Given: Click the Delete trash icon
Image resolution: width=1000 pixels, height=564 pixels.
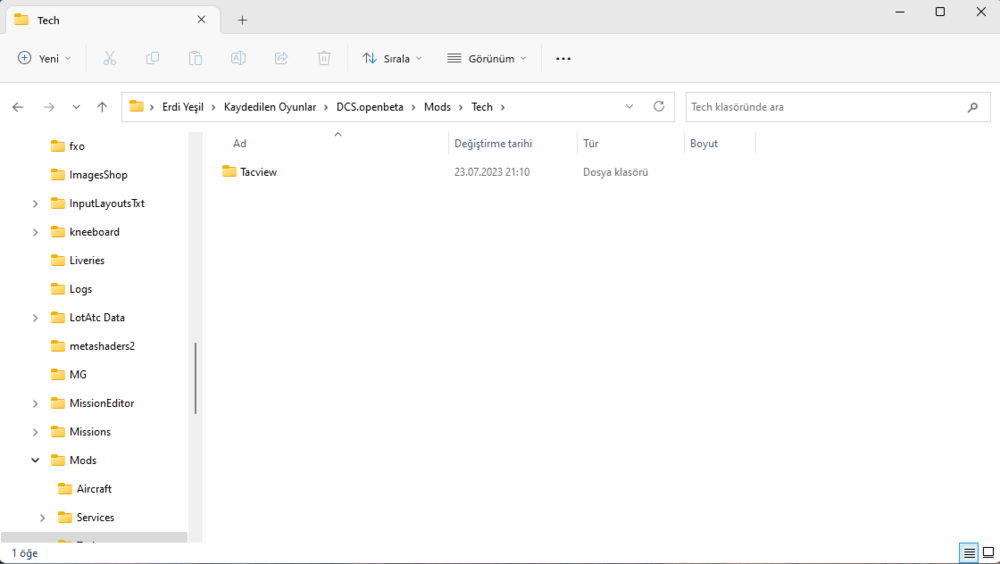Looking at the screenshot, I should tap(324, 58).
